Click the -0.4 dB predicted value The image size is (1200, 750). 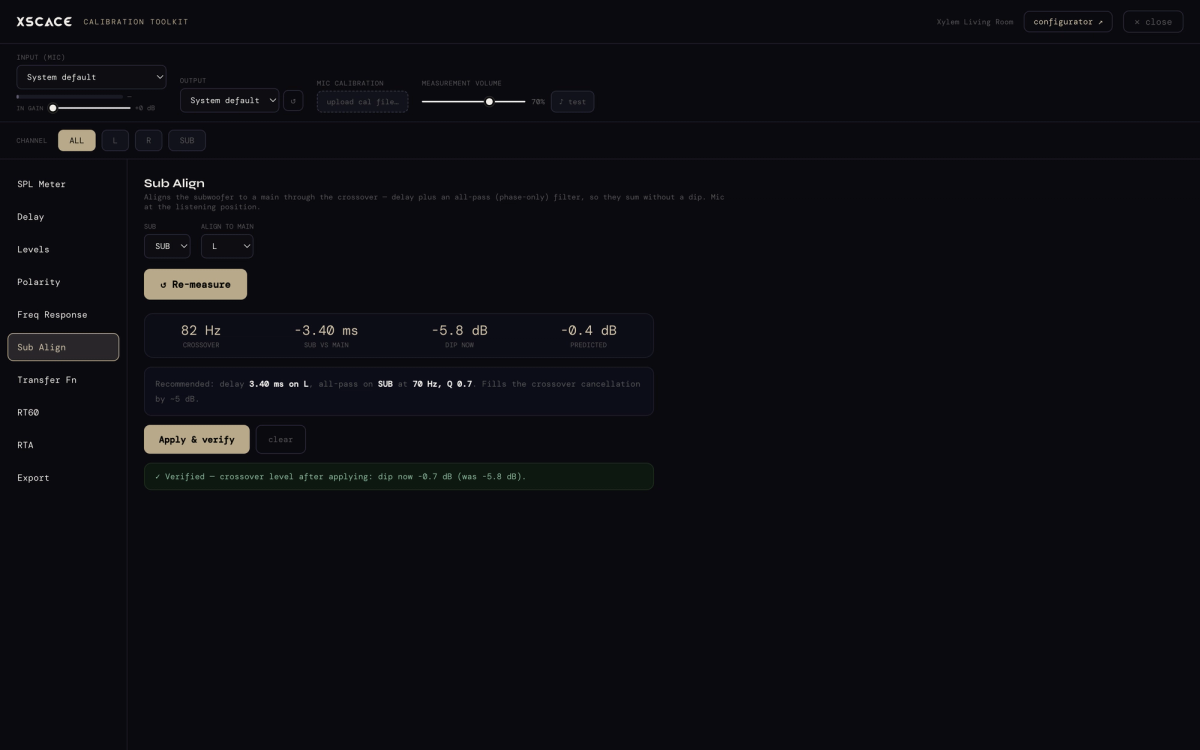coord(588,330)
